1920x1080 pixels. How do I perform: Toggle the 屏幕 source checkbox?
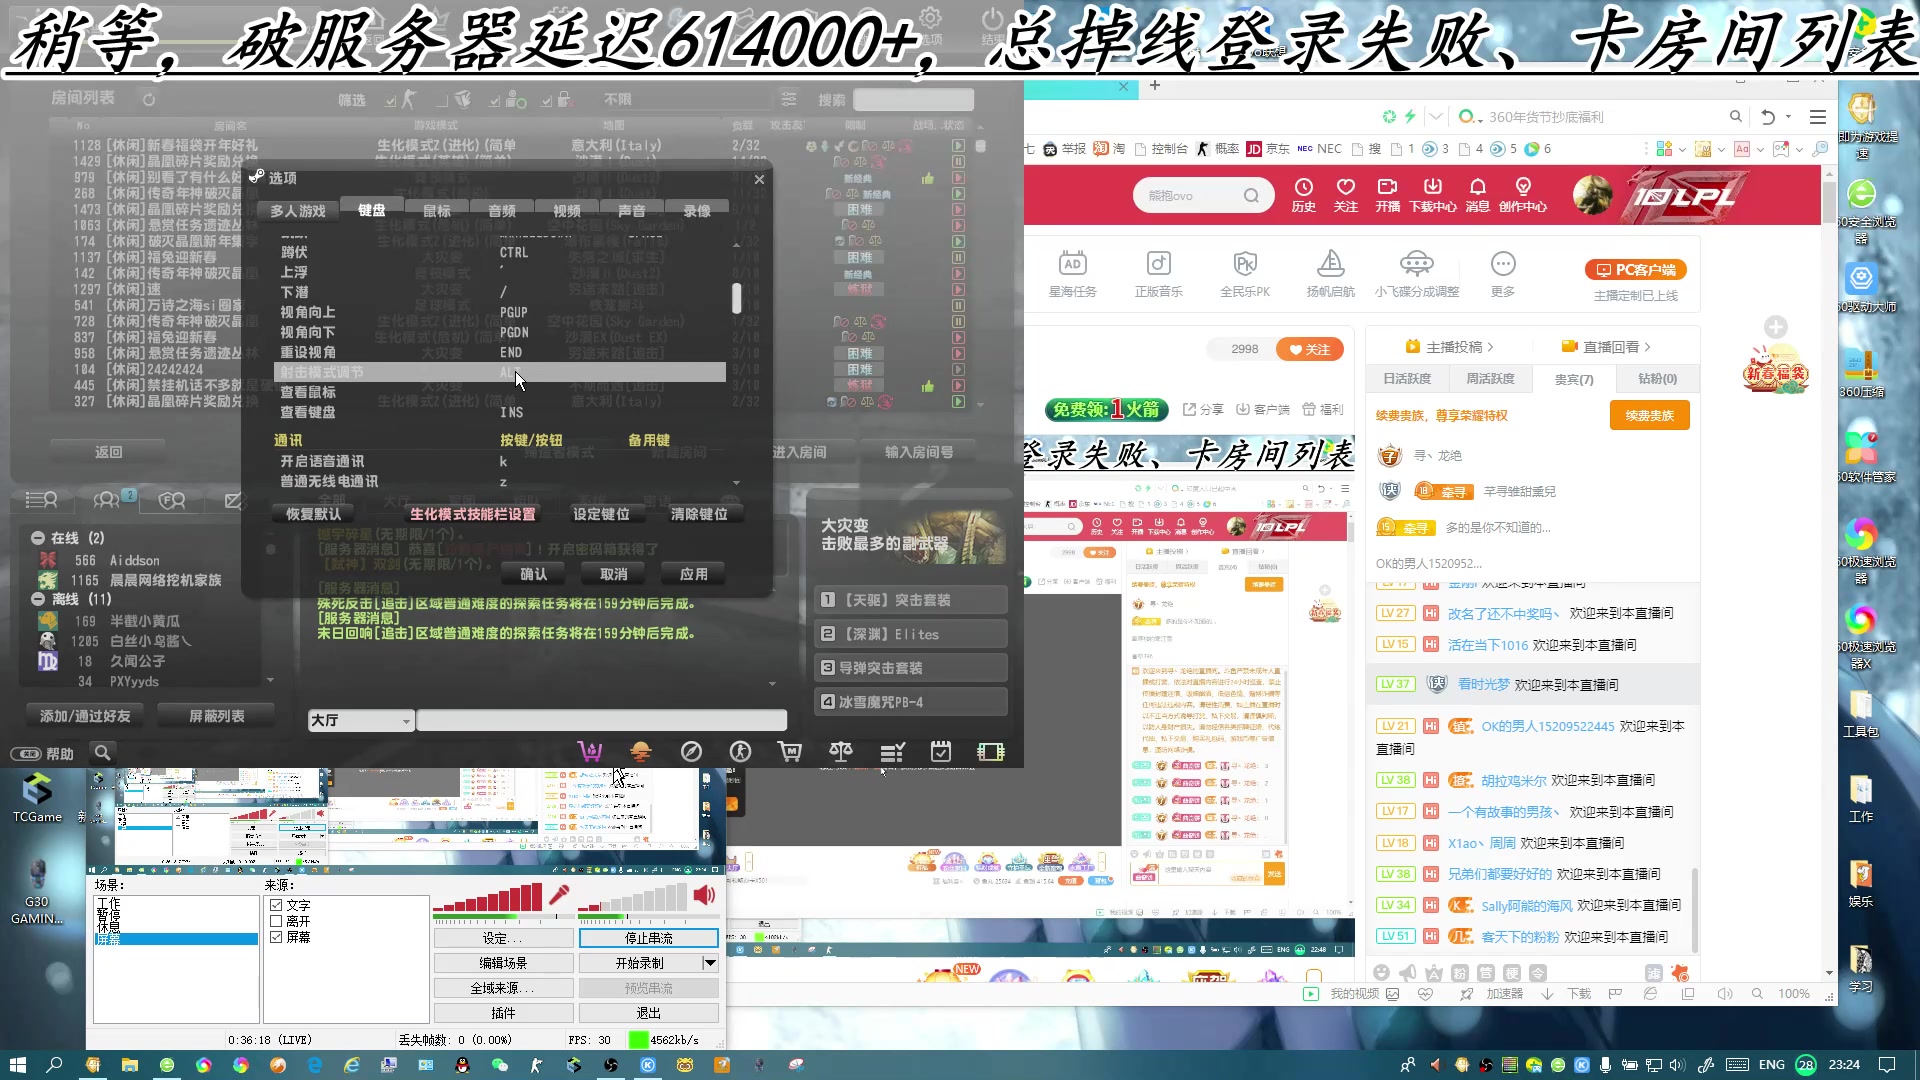pyautogui.click(x=276, y=937)
